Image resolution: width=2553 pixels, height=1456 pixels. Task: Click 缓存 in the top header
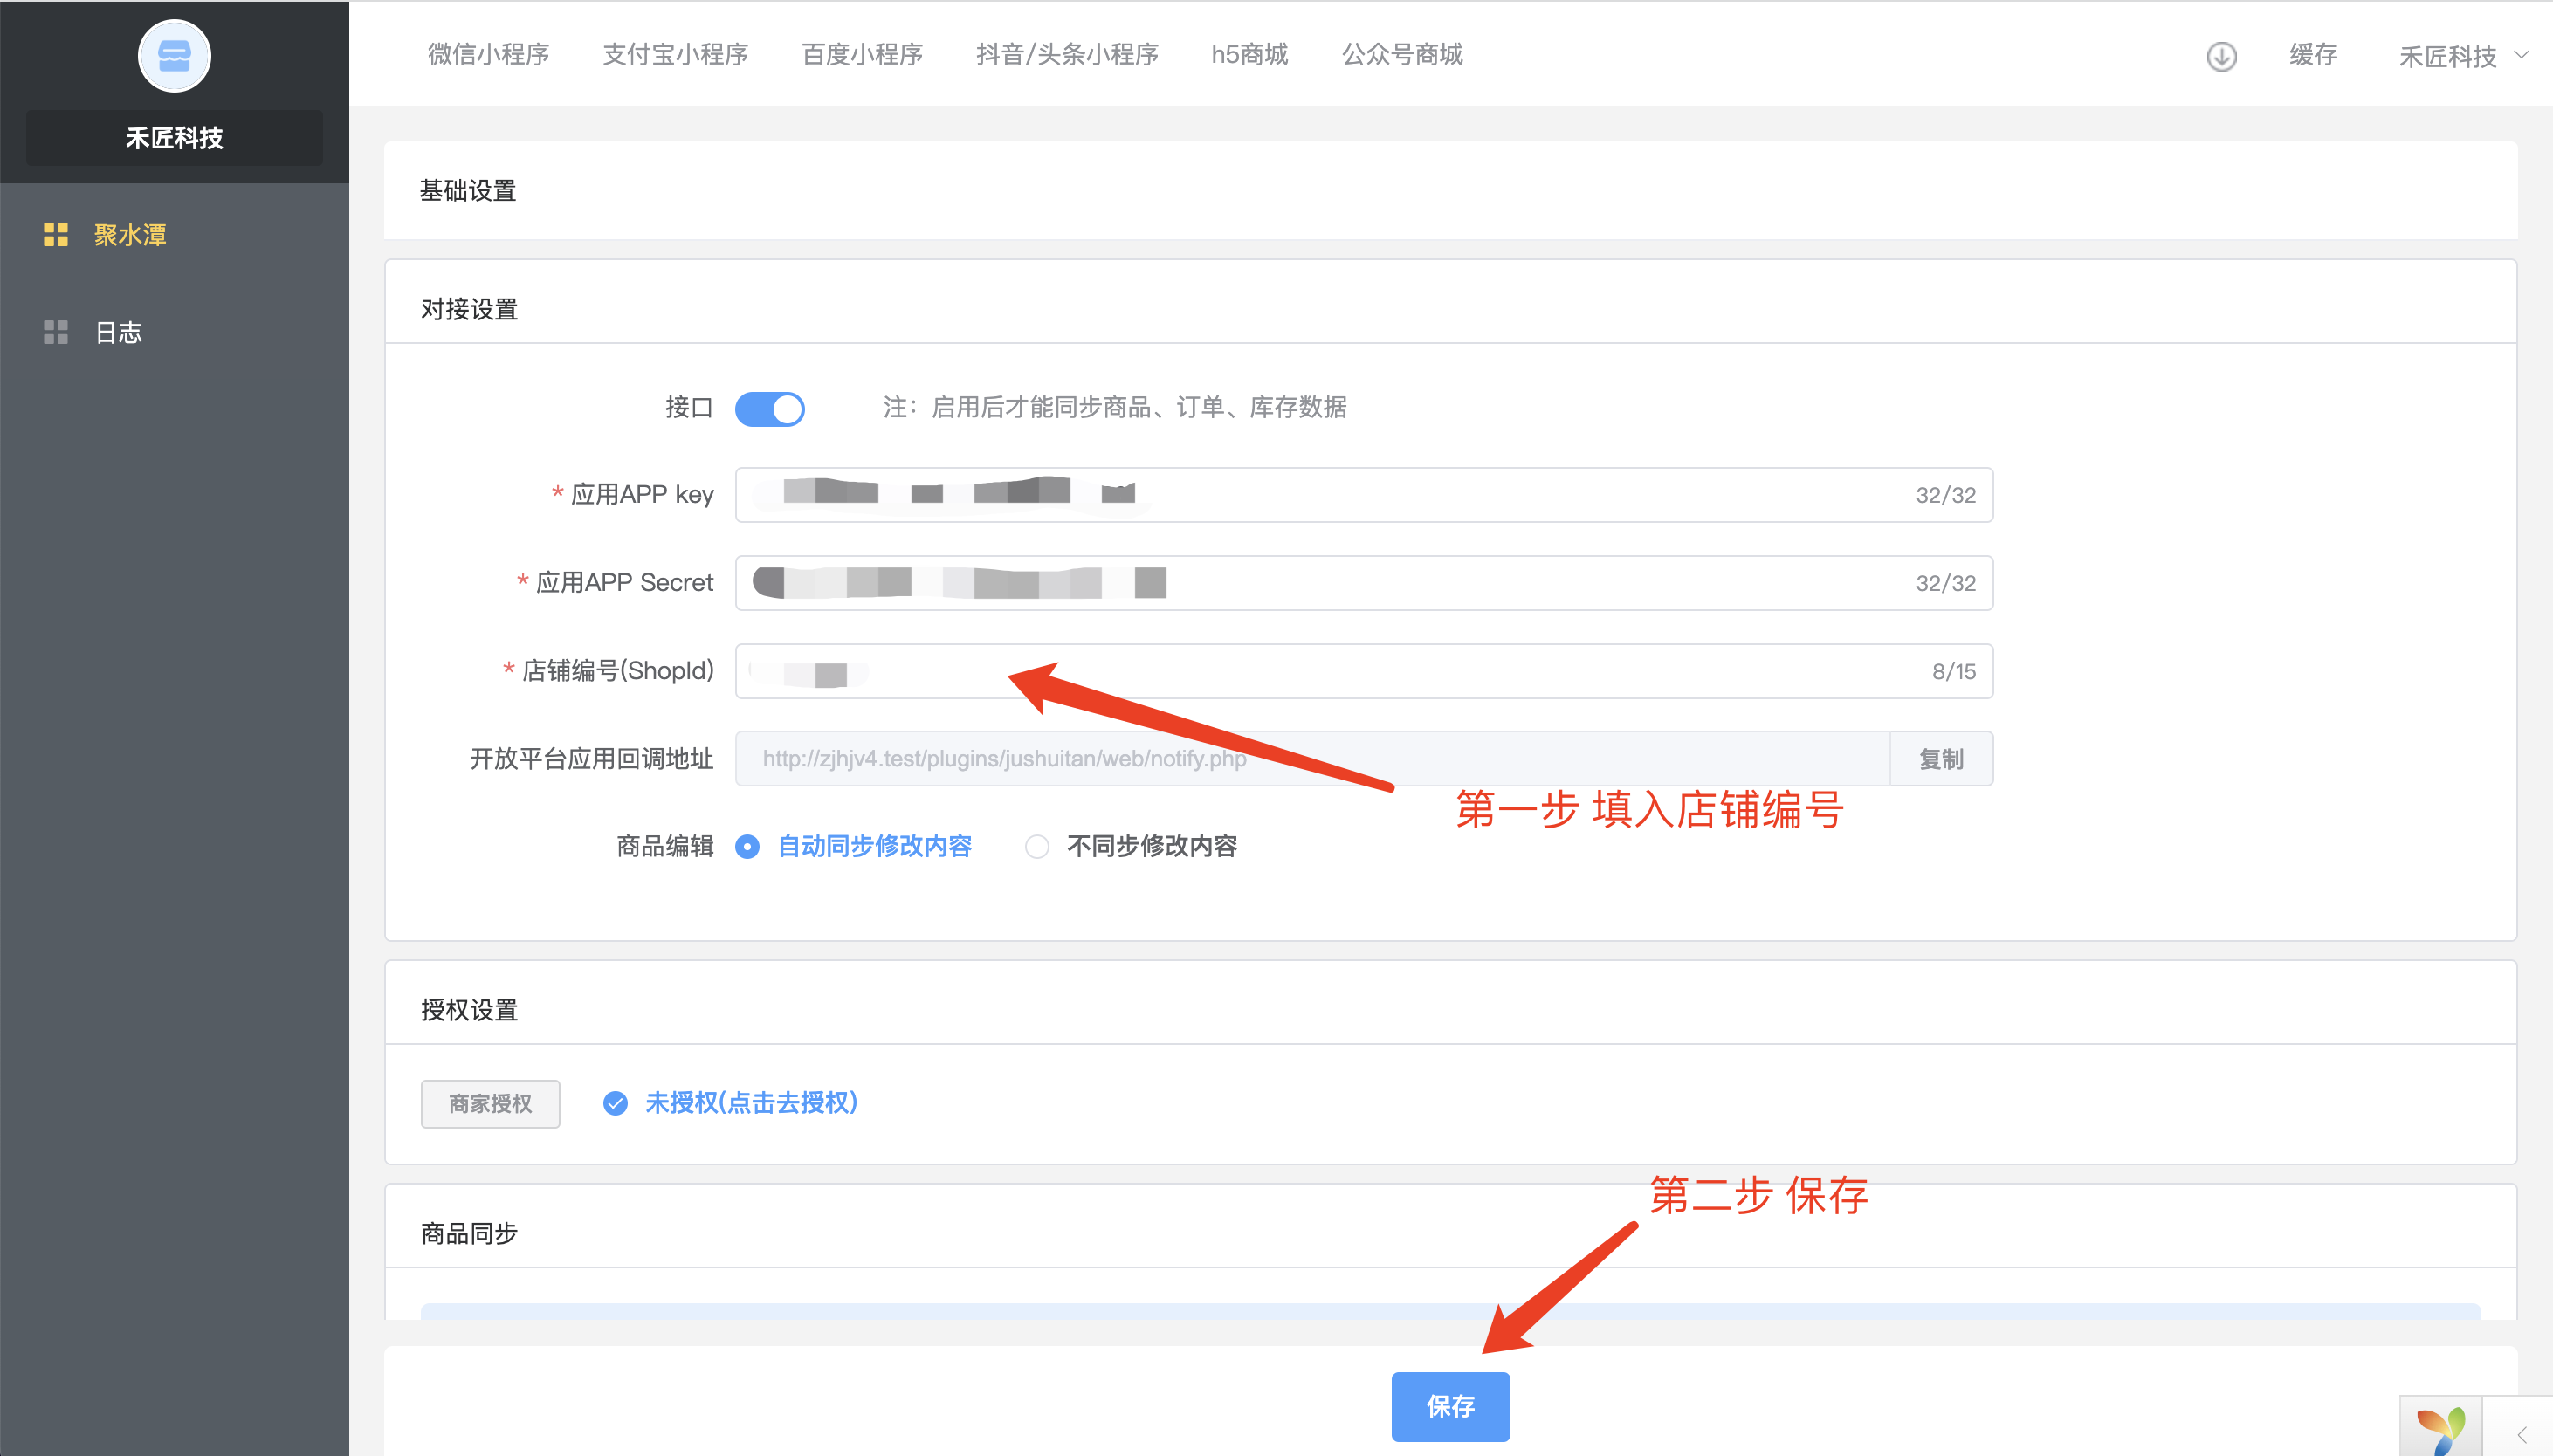pyautogui.click(x=2312, y=54)
